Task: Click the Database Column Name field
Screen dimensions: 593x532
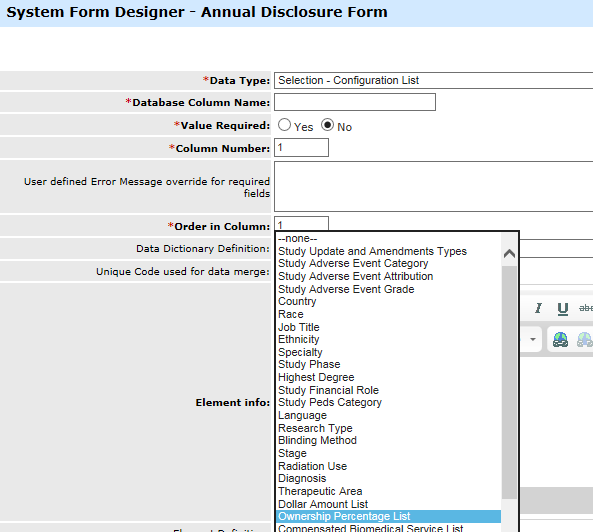Action: point(355,102)
